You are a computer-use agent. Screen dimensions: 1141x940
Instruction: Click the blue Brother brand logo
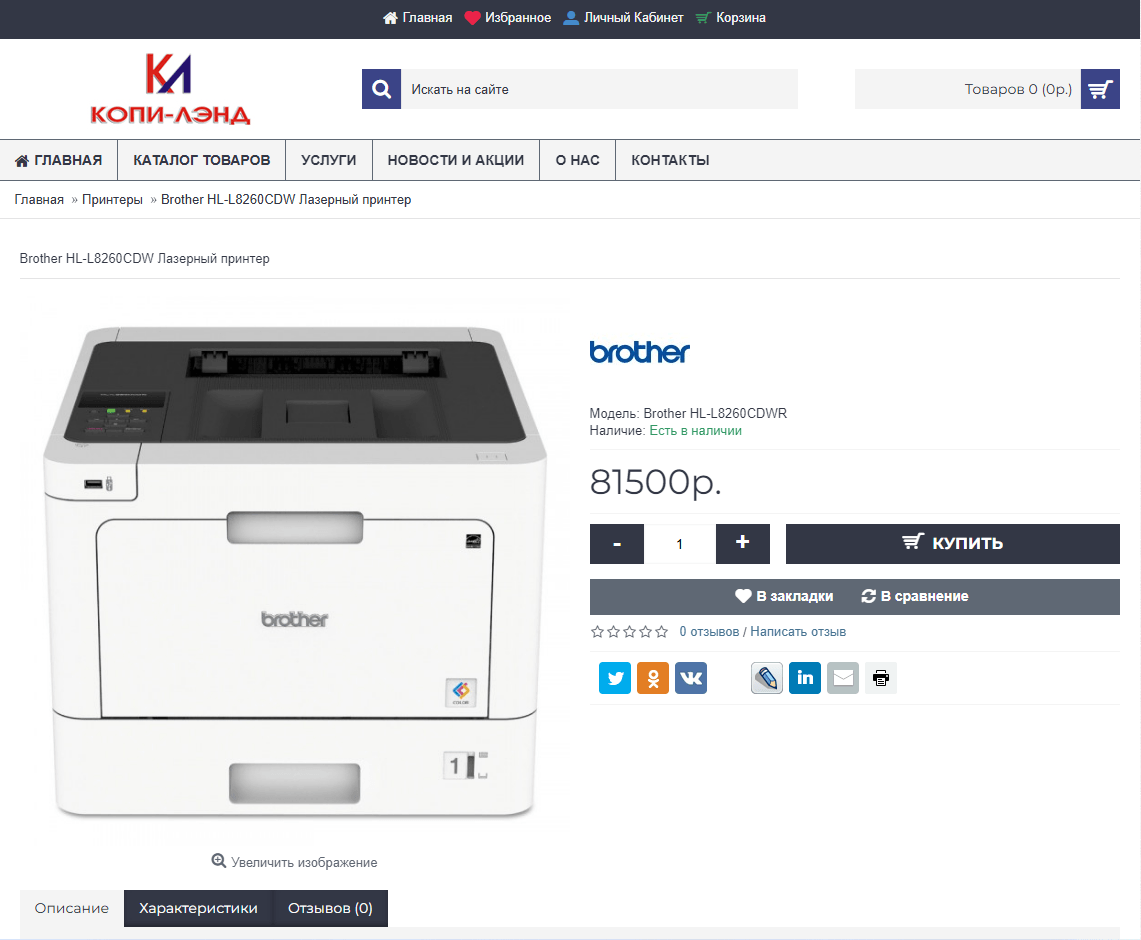[639, 352]
